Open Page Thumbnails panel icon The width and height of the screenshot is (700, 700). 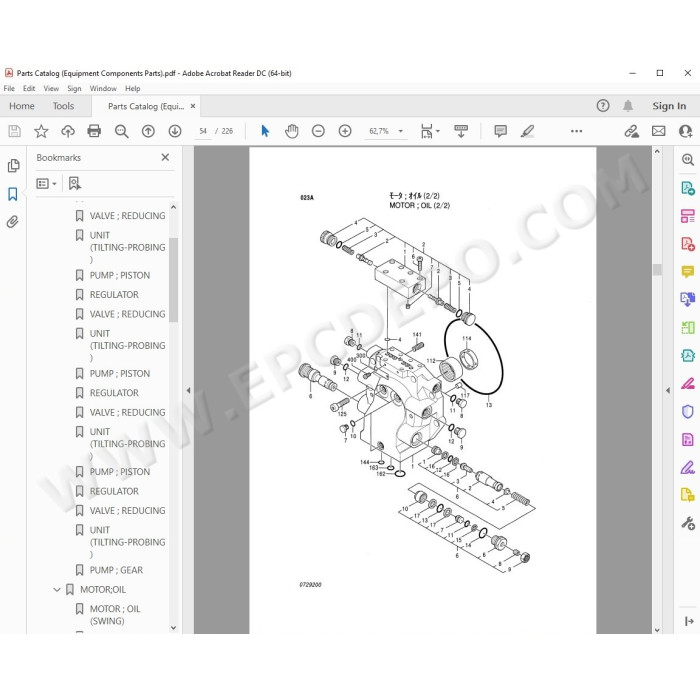[13, 166]
